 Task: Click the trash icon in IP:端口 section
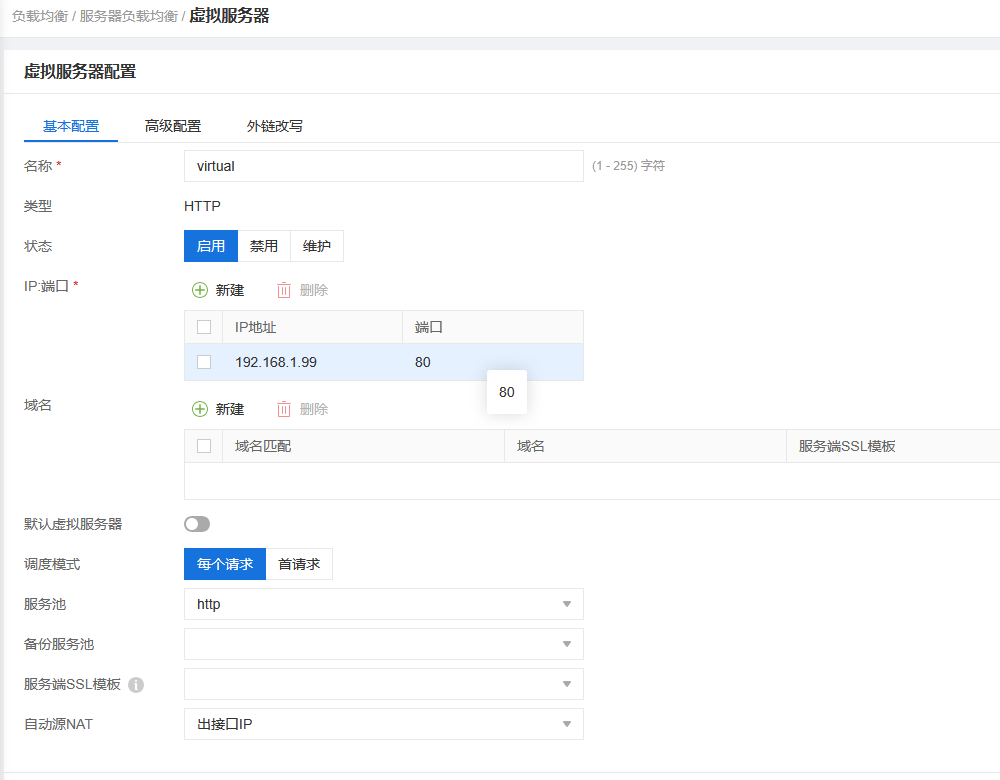(284, 290)
